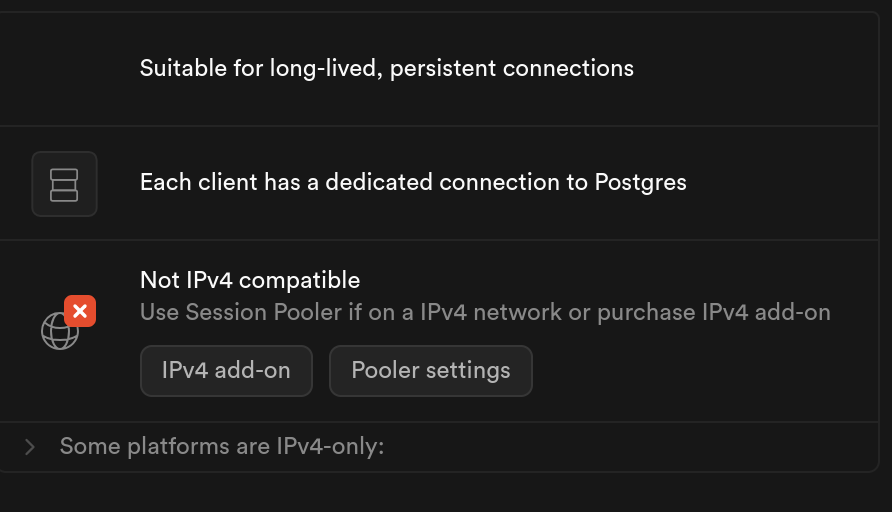Click the "IPv4-only:" word in collapsed section

(330, 446)
